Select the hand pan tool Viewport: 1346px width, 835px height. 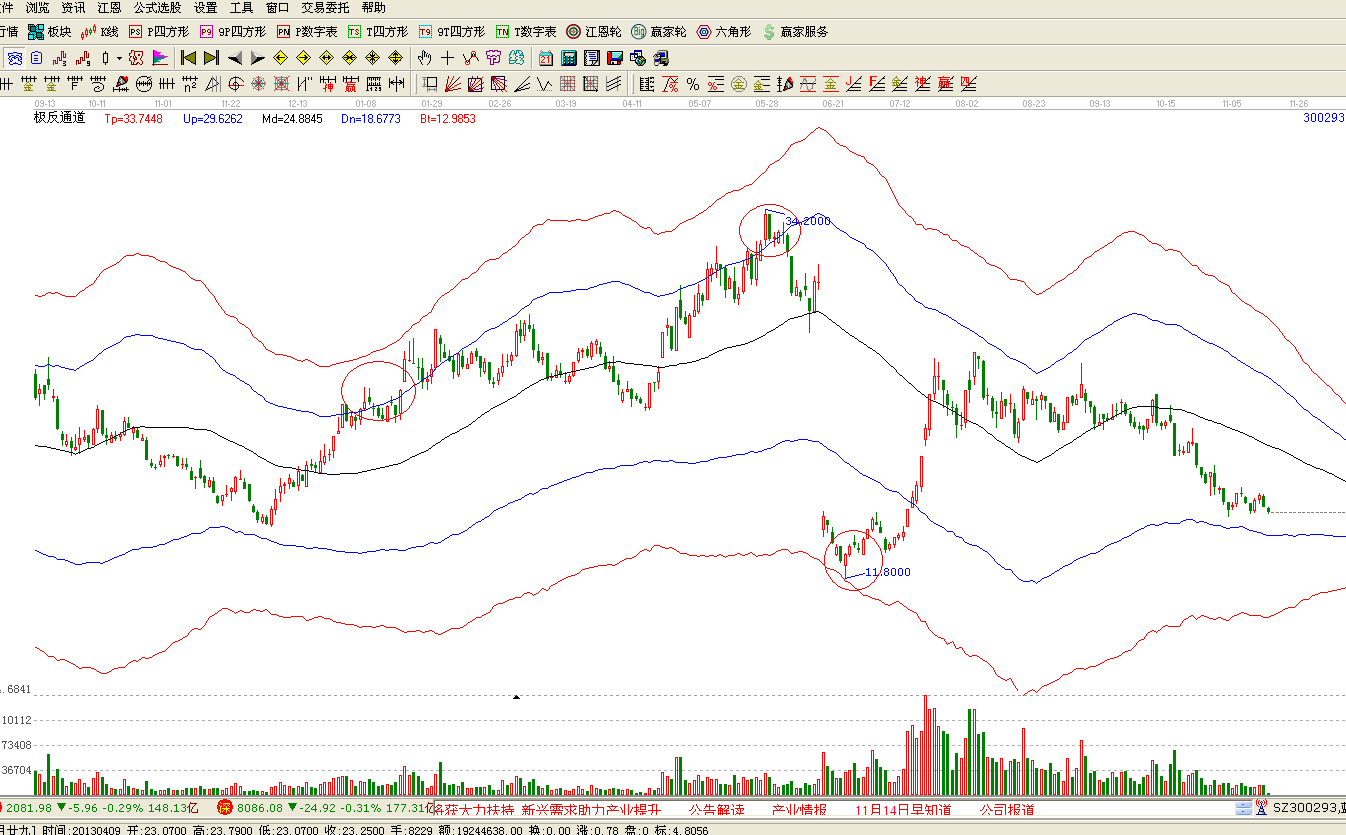pos(424,58)
